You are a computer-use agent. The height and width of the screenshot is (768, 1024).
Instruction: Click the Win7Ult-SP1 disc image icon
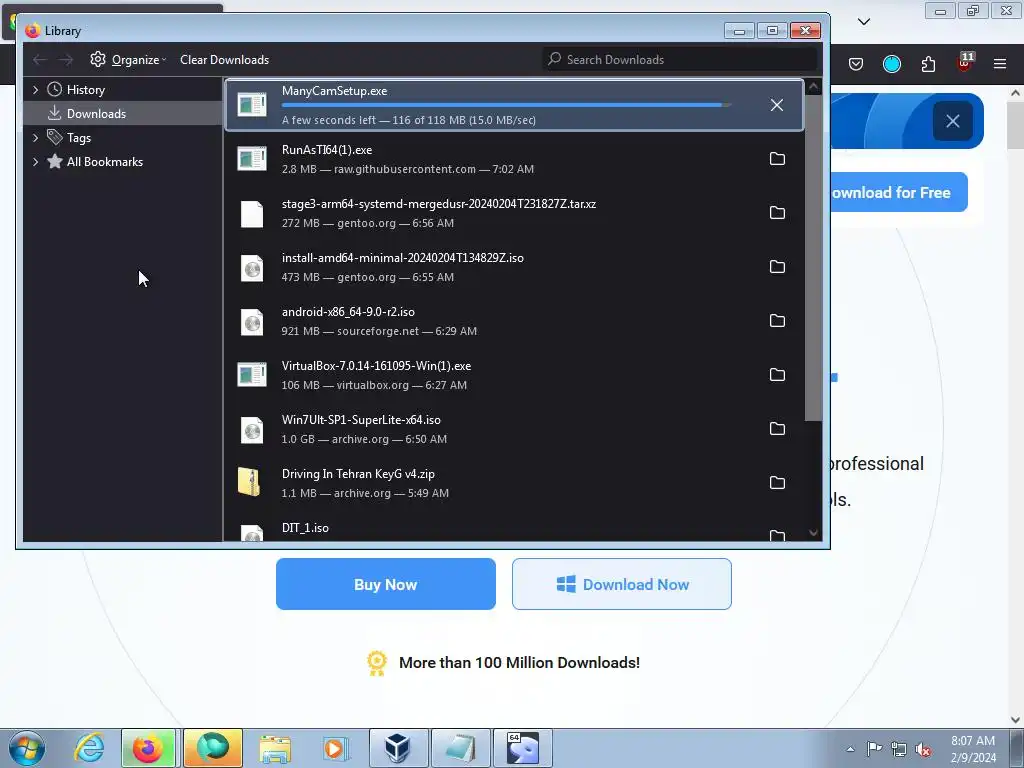pos(252,430)
